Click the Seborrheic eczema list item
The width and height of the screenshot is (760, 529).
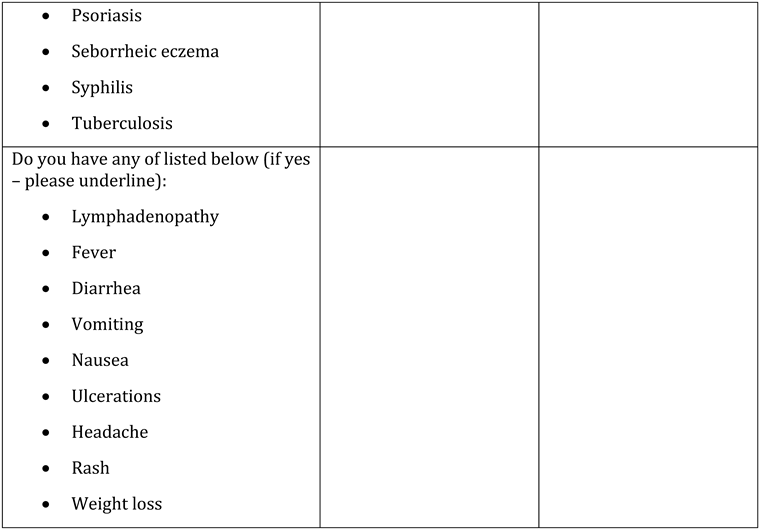pyautogui.click(x=144, y=52)
